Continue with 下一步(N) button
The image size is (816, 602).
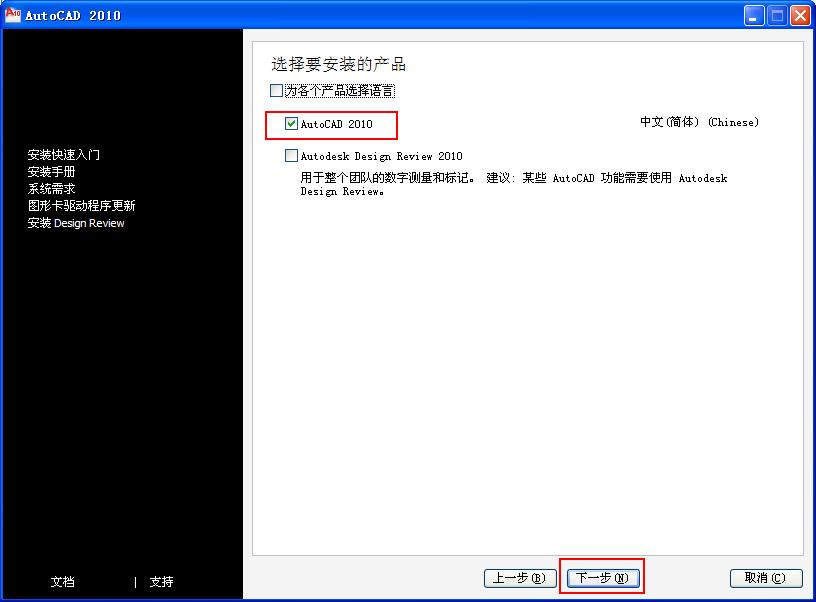coord(603,578)
